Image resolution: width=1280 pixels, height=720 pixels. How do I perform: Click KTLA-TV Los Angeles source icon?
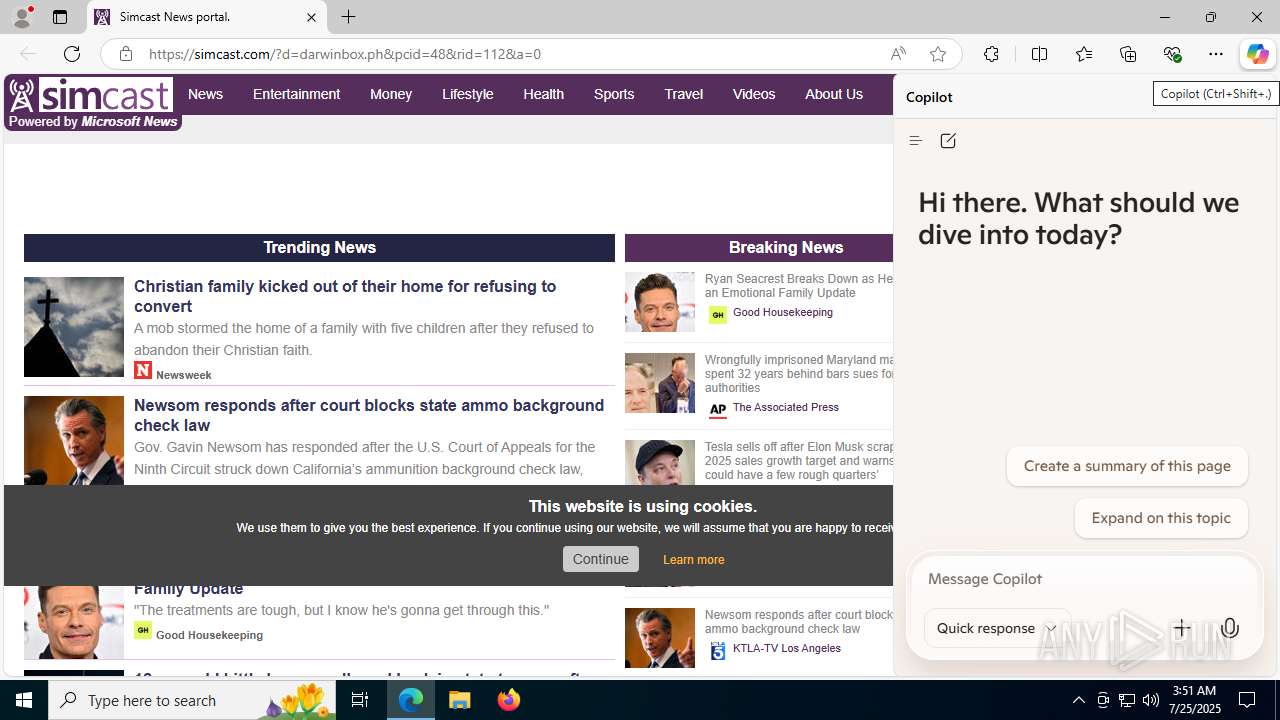(x=718, y=651)
